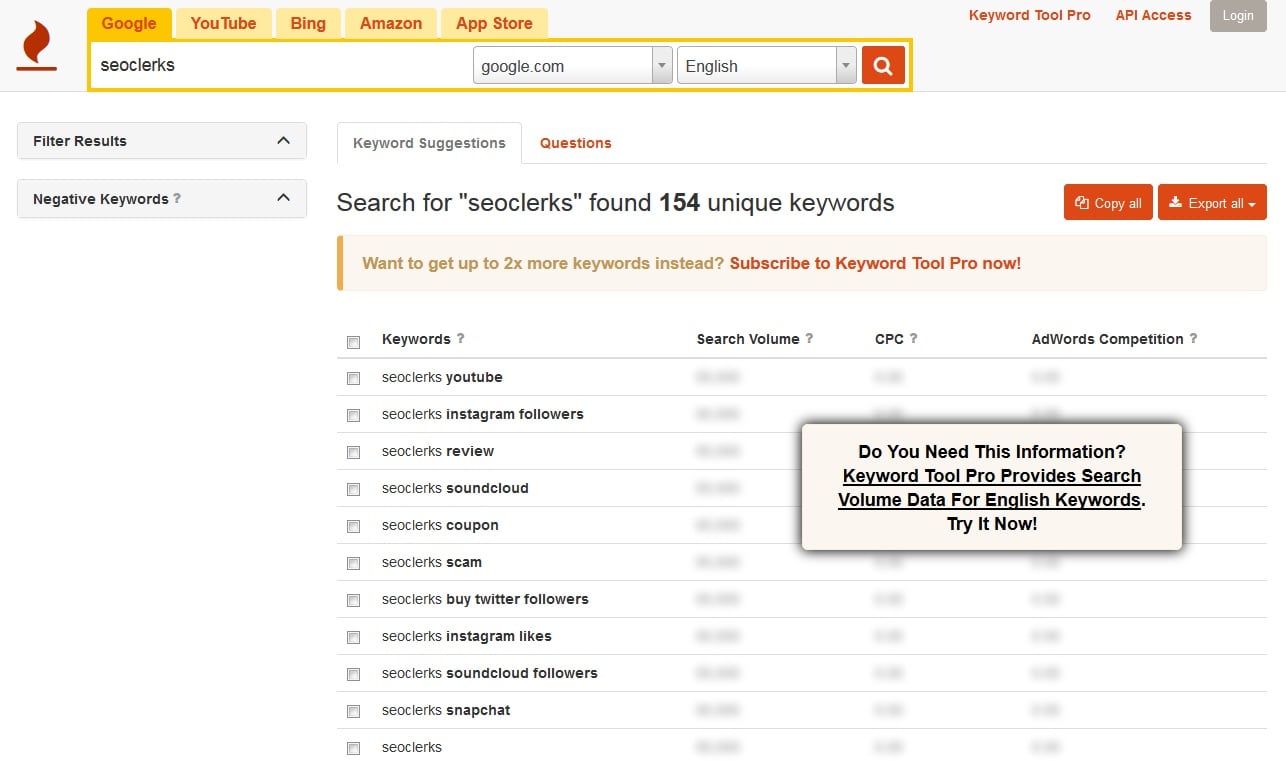Screen dimensions: 1286x761
Task: Click the Keywords column header
Action: (416, 339)
